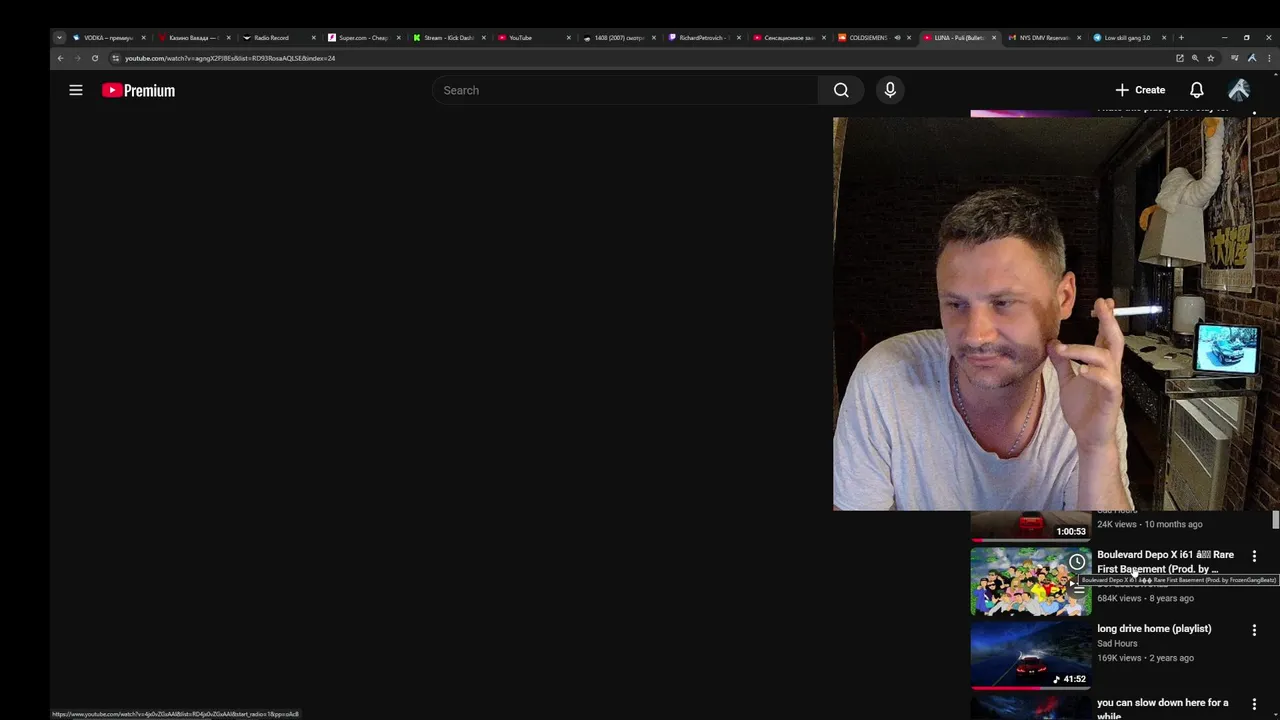
Task: Open YouTube notifications bell
Action: 1196,90
